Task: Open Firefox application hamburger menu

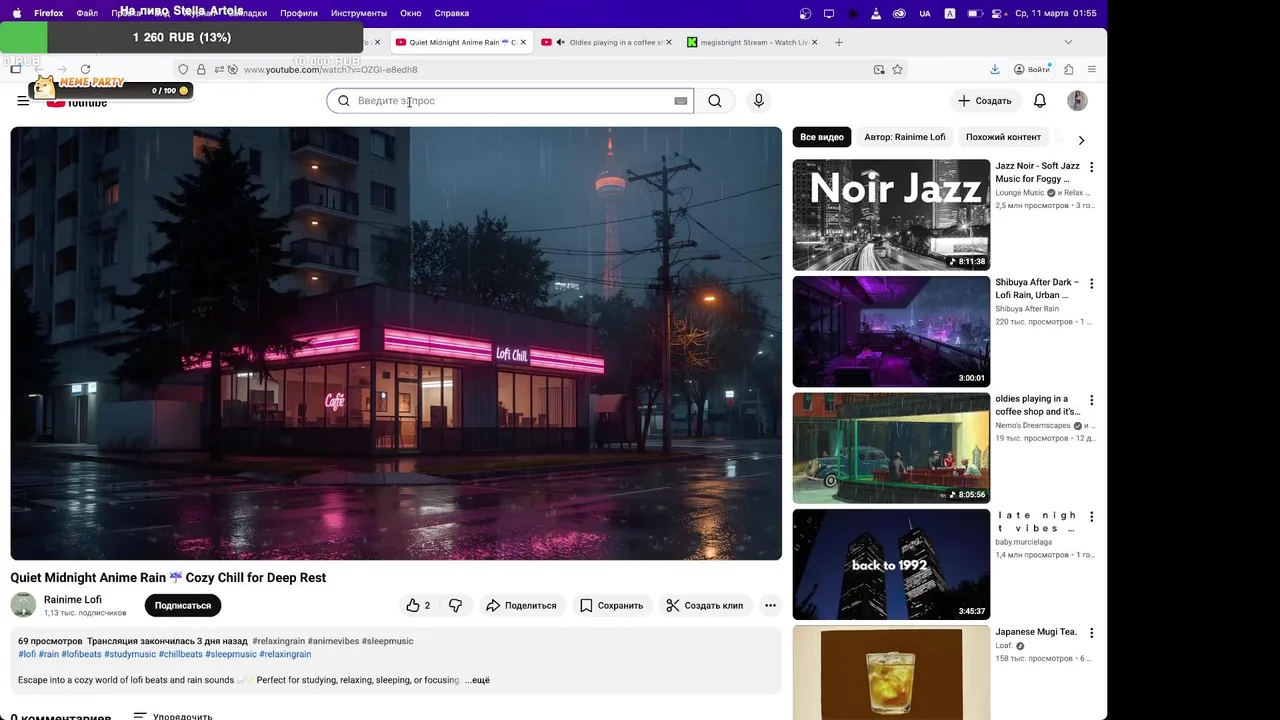Action: click(x=1091, y=69)
